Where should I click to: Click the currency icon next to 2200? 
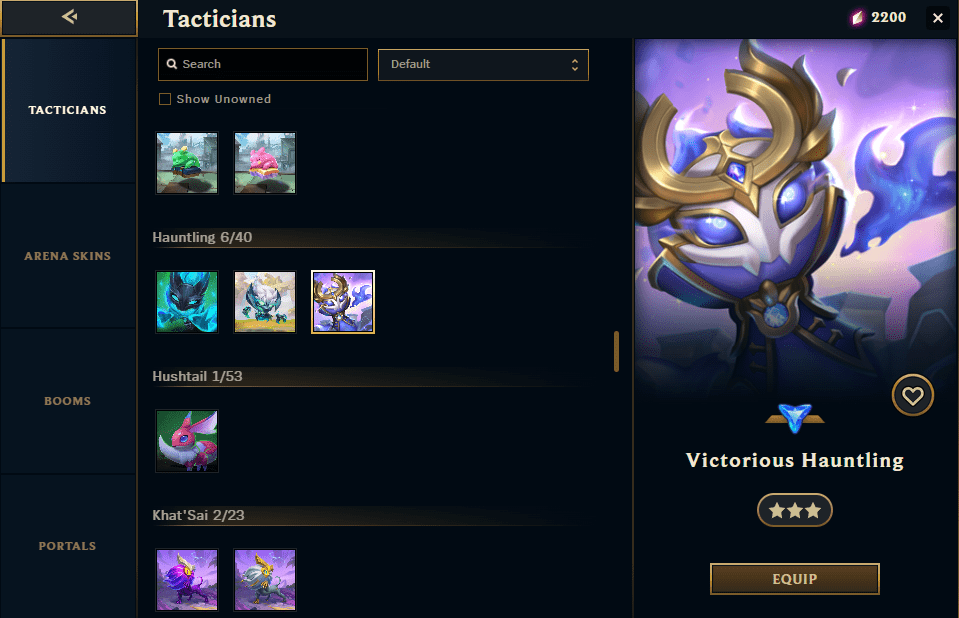[857, 18]
